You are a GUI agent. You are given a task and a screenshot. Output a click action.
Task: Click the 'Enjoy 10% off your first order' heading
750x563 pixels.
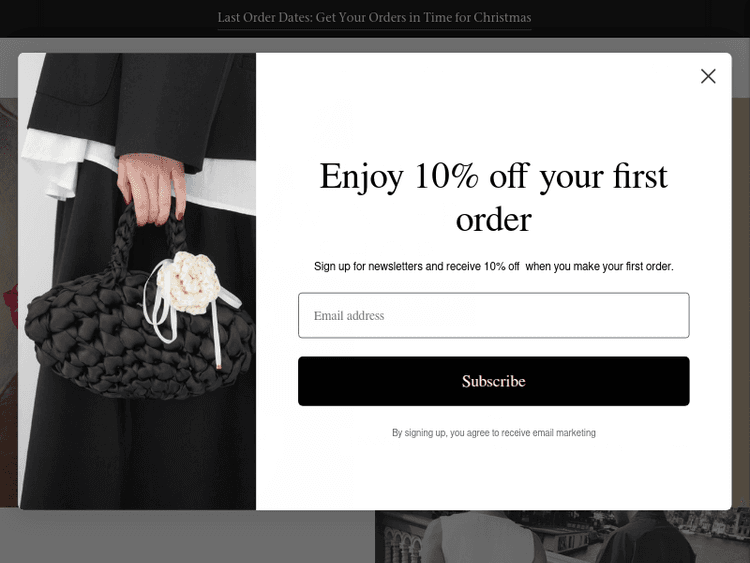click(x=494, y=197)
